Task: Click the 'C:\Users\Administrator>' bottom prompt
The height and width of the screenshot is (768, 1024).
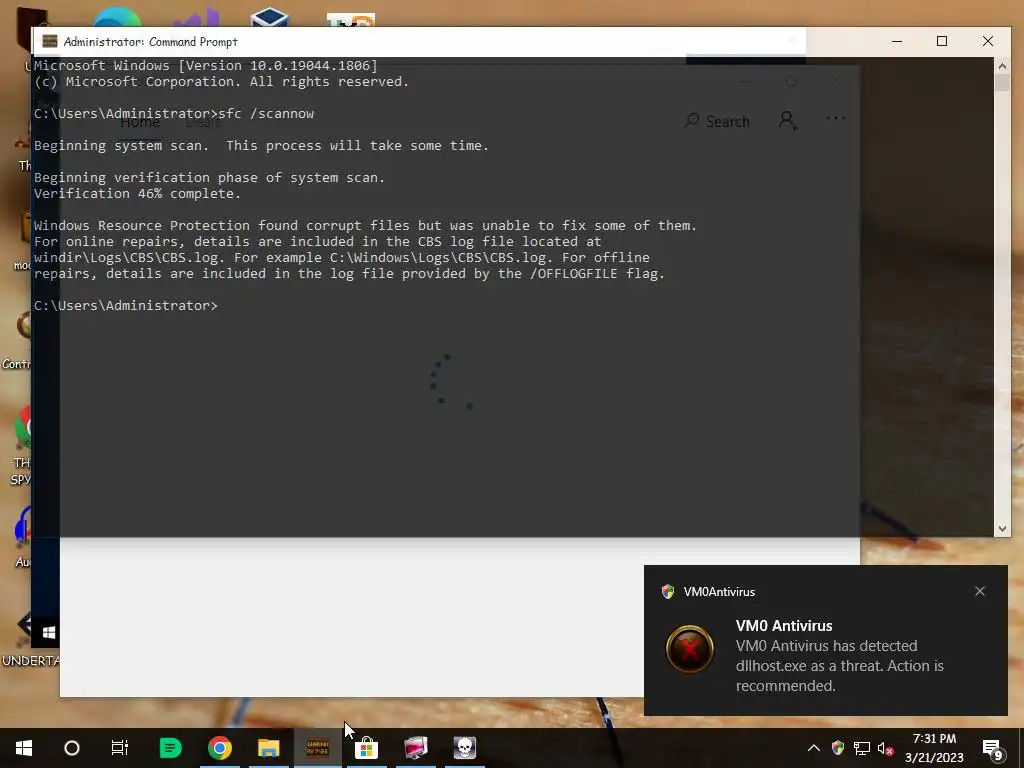Action: [125, 306]
